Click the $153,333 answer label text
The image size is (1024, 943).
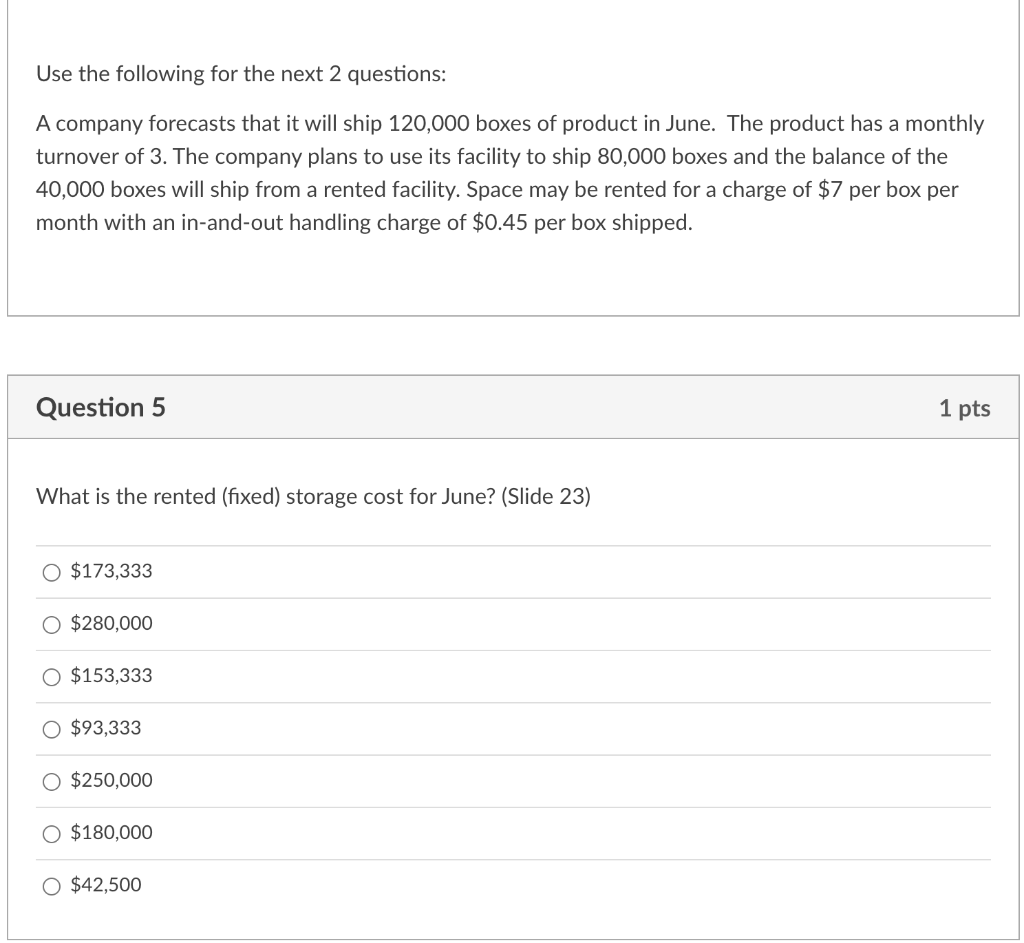click(x=110, y=677)
